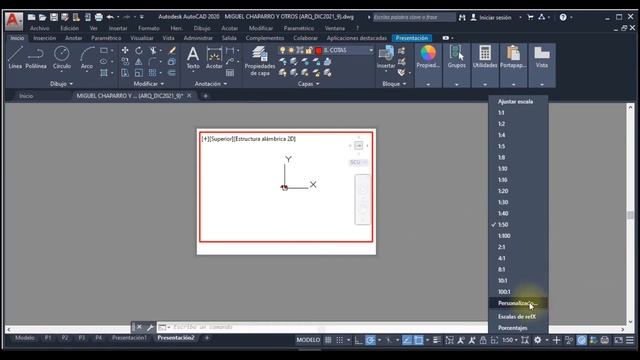This screenshot has width=640, height=360.
Task: Expand the Iniciar sesión dropdown
Action: click(x=520, y=17)
